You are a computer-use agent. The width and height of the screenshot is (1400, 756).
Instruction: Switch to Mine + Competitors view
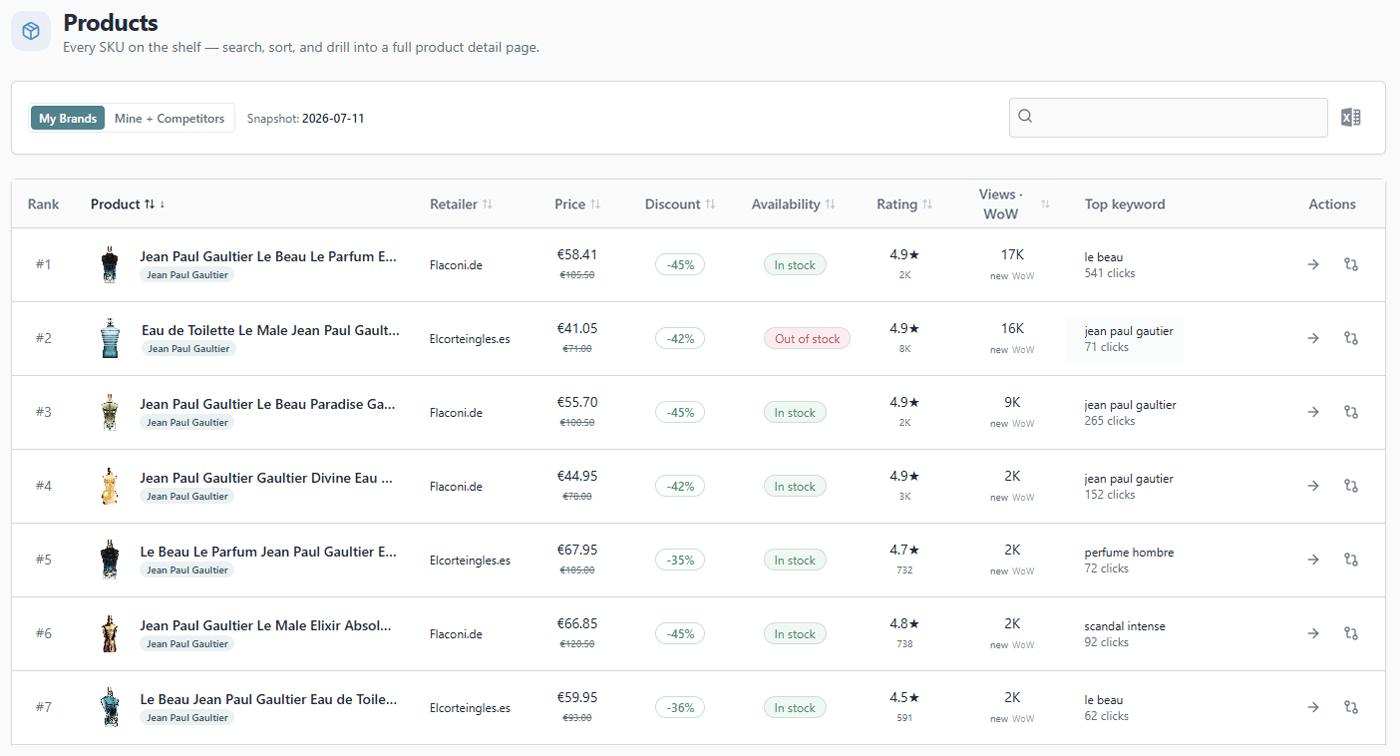tap(169, 118)
